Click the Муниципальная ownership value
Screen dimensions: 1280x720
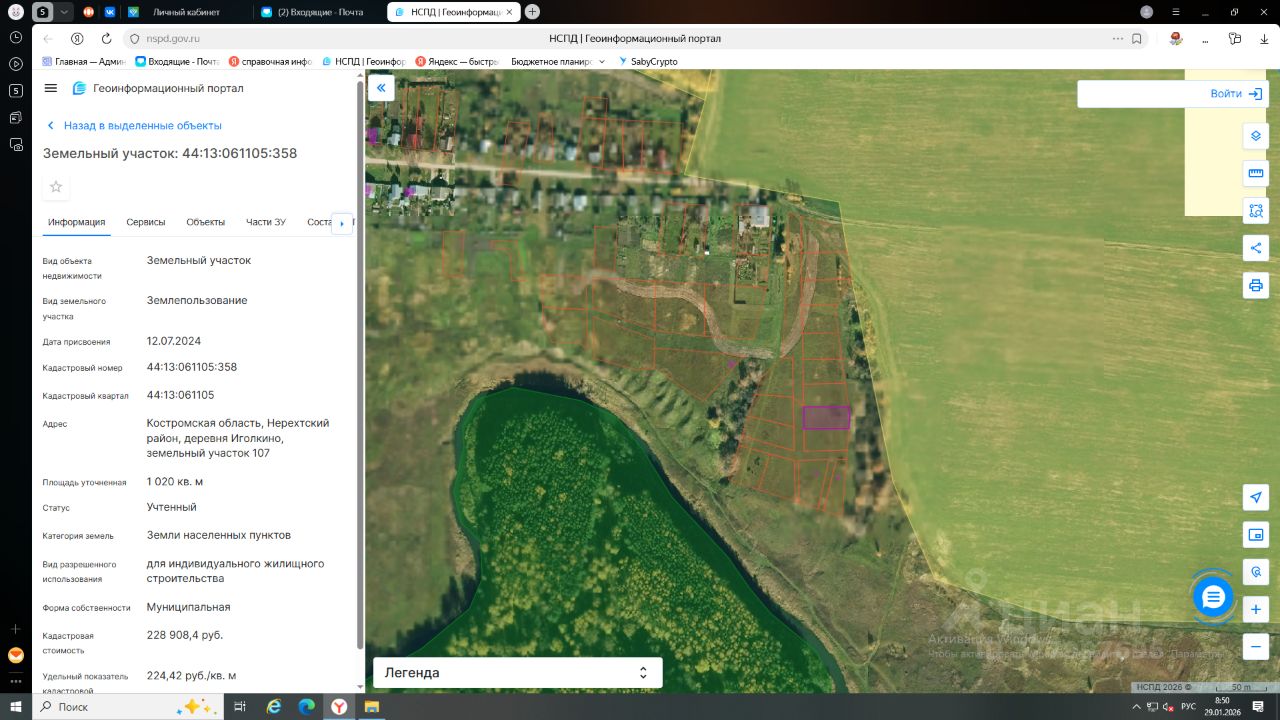click(x=189, y=607)
